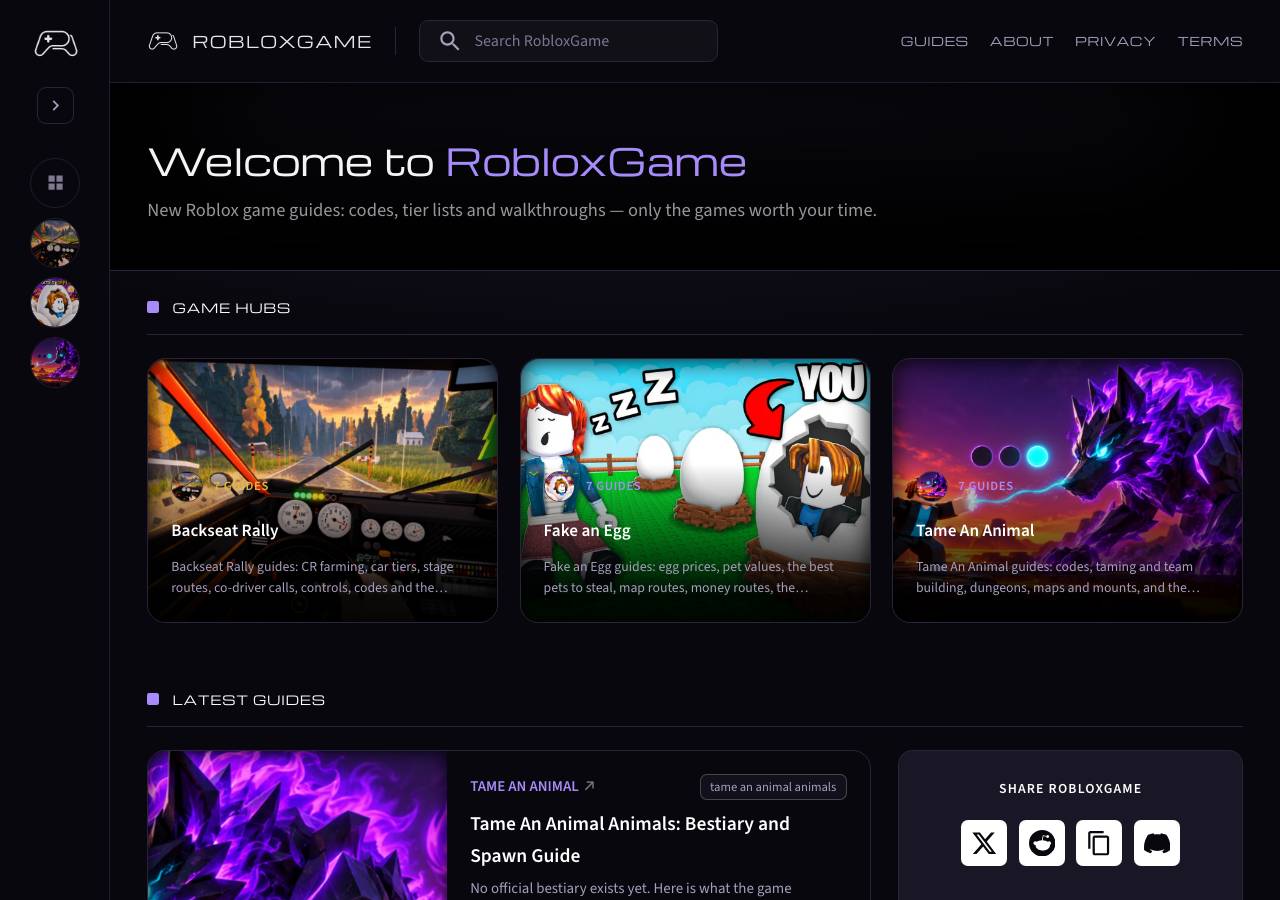Screen dimensions: 1280x900
Task: Go to the ABOUT nav item
Action: pyautogui.click(x=1021, y=41)
